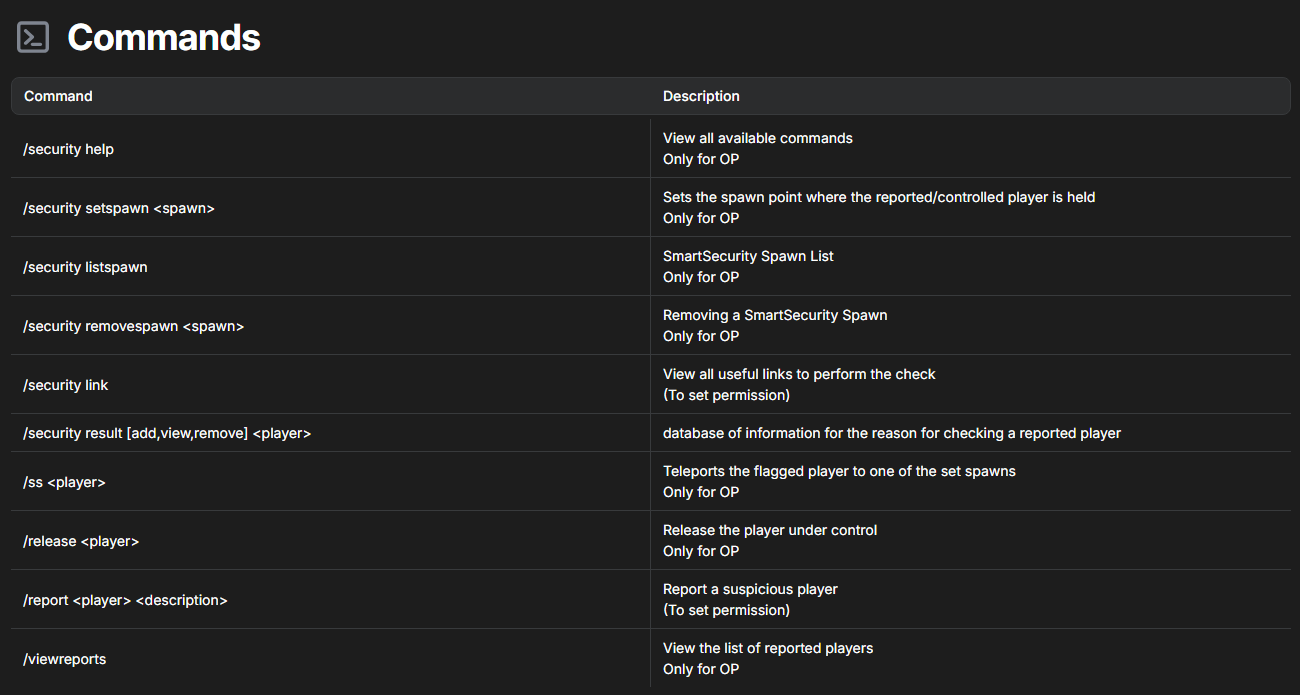Click the /security link command cell

coord(66,385)
